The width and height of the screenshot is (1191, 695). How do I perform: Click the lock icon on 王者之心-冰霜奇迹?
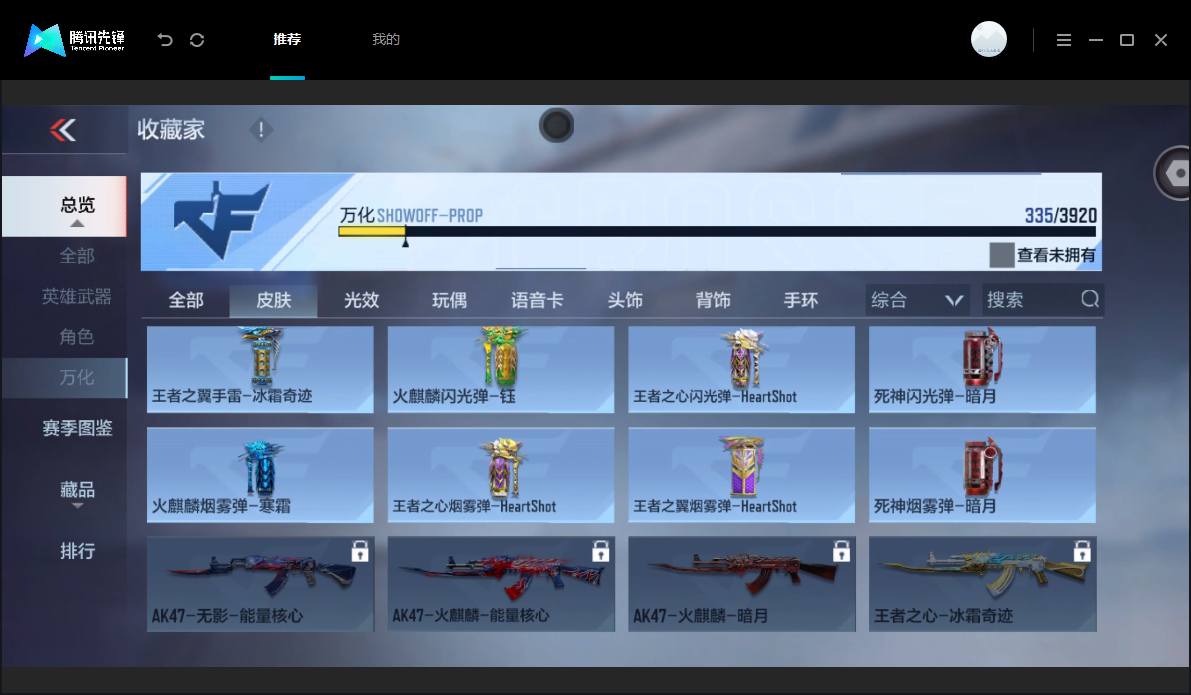tap(1082, 551)
